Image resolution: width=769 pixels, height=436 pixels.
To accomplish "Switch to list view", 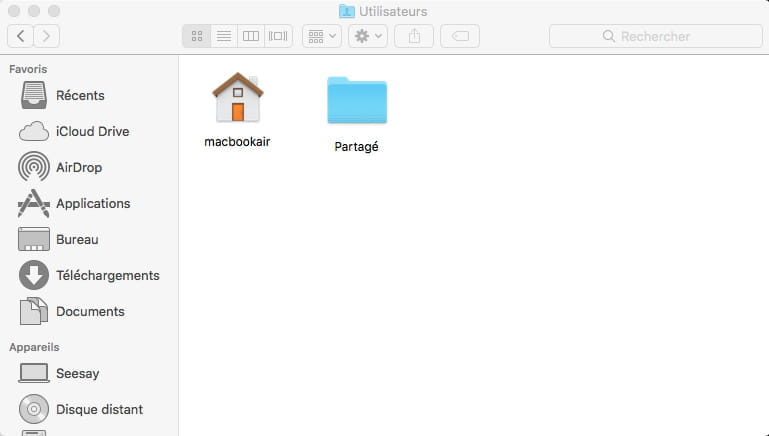I will [224, 36].
